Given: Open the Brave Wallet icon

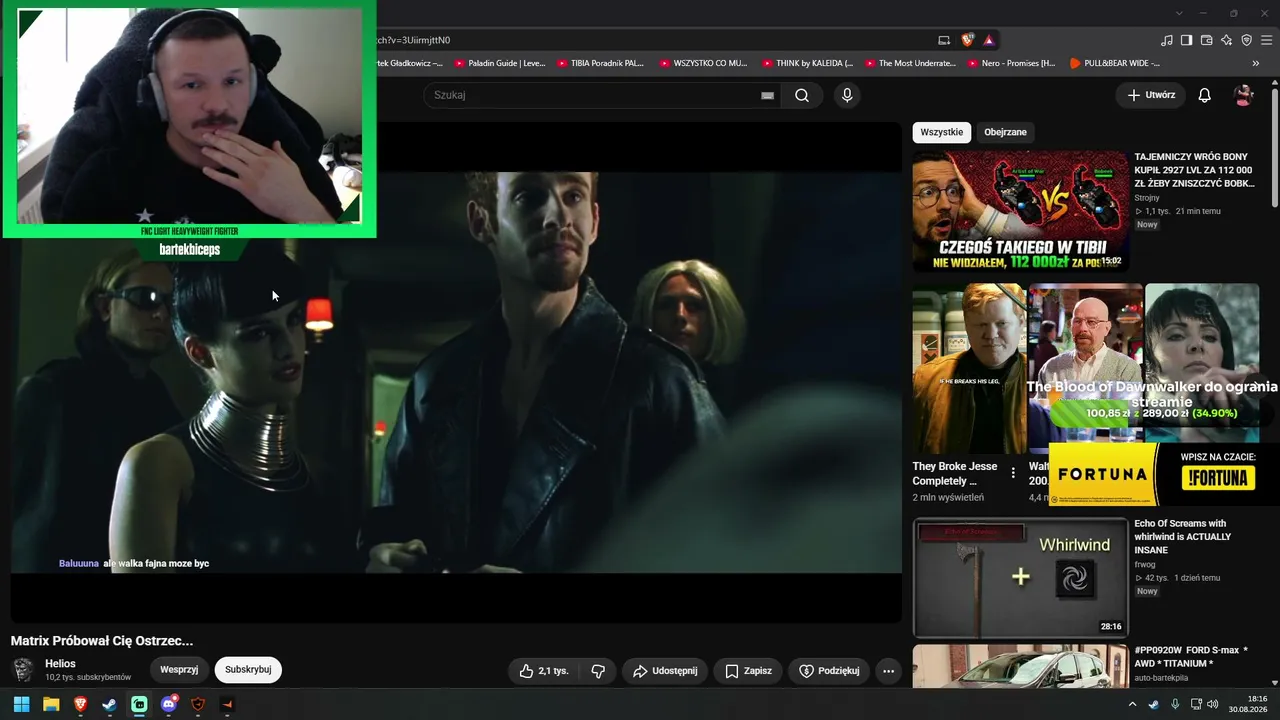Looking at the screenshot, I should pos(1206,40).
